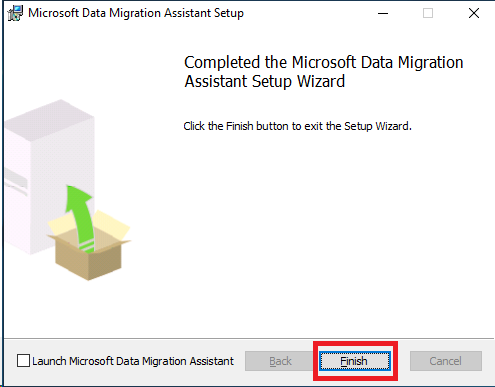The image size is (495, 387).
Task: Click the gray footer area left of the checkbox
Action: (10, 361)
